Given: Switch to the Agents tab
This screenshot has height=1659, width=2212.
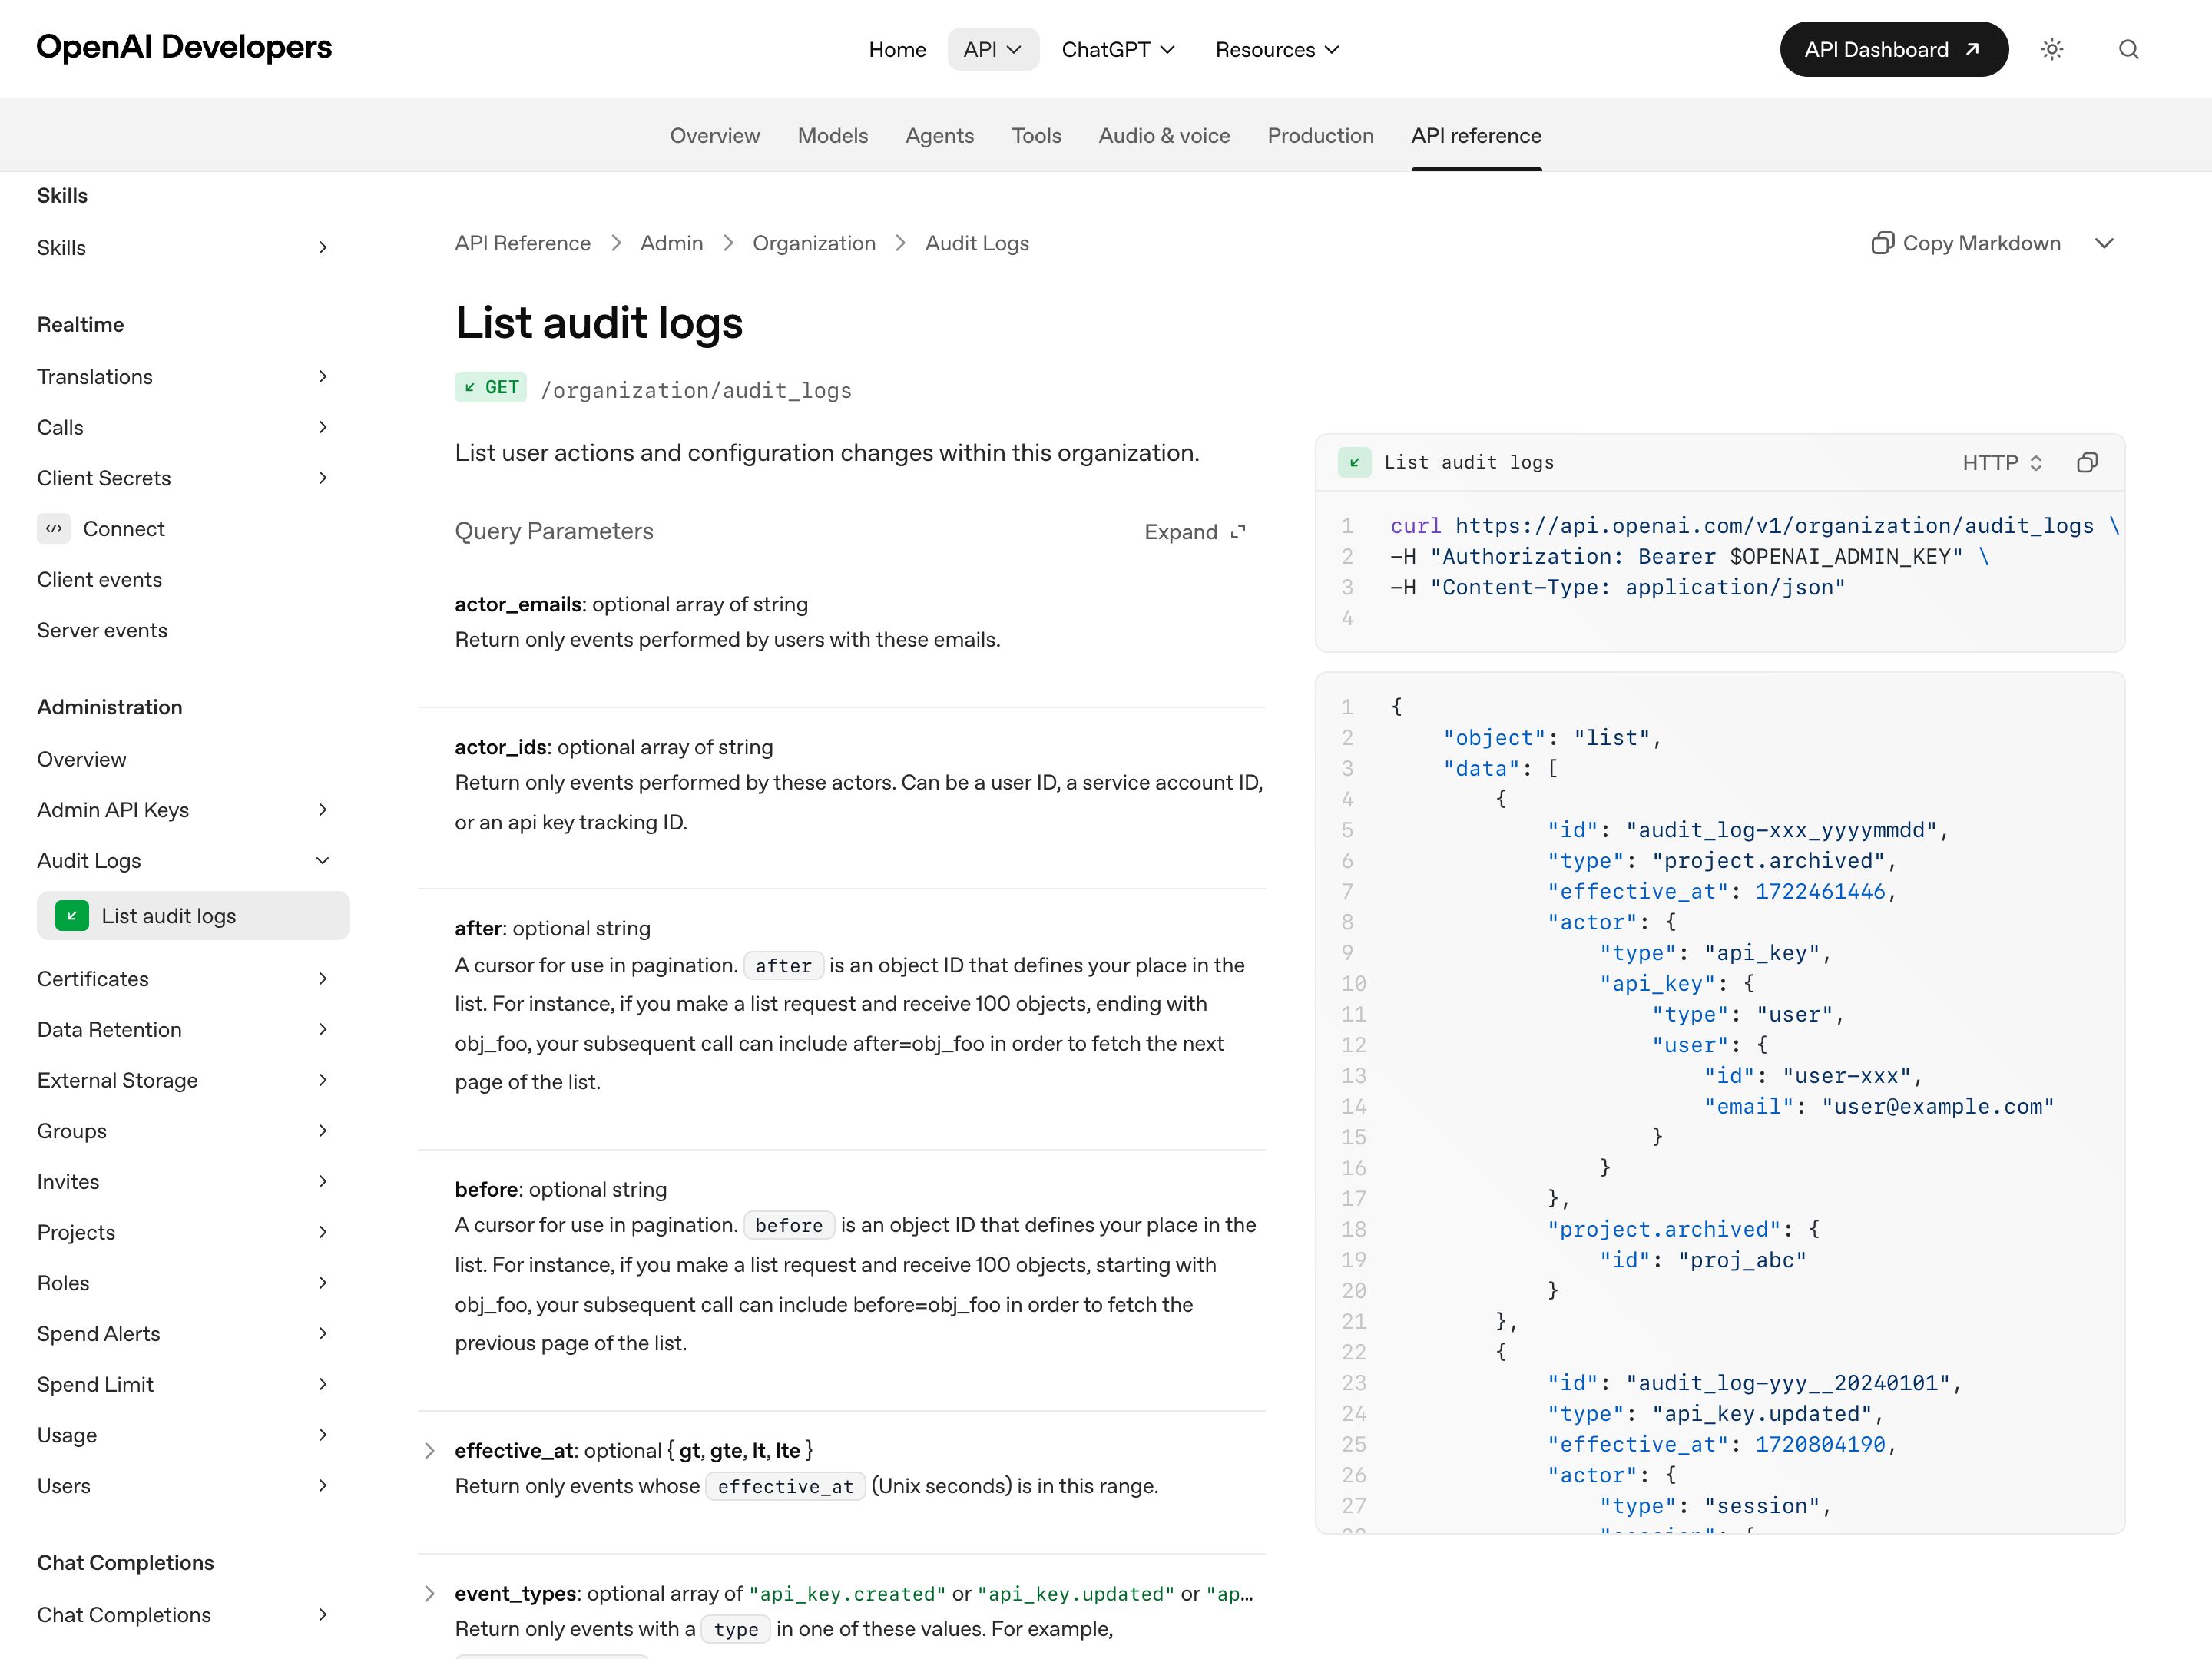Looking at the screenshot, I should tap(939, 135).
